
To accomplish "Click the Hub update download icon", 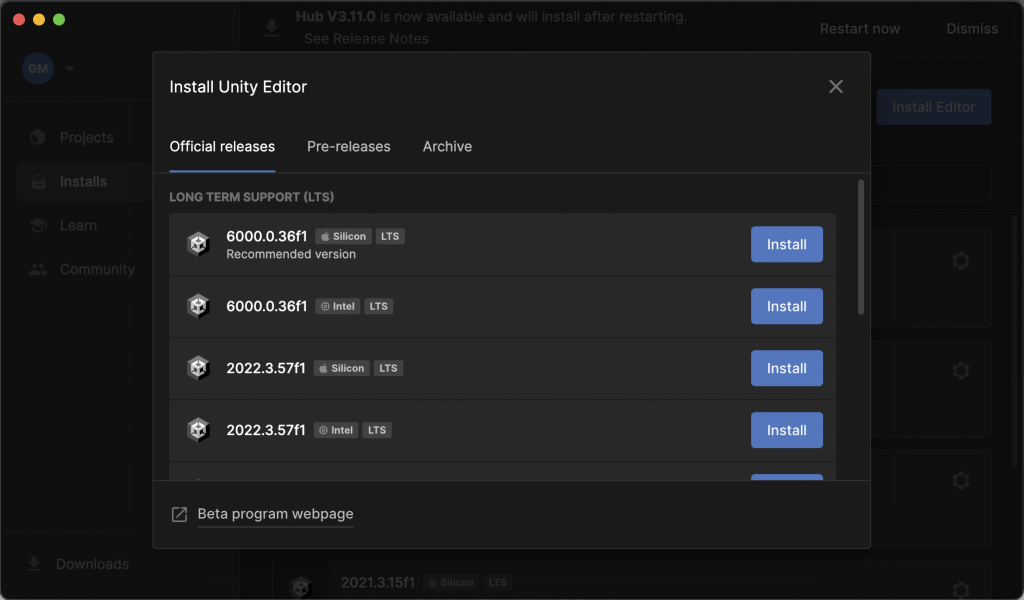I will click(x=272, y=28).
